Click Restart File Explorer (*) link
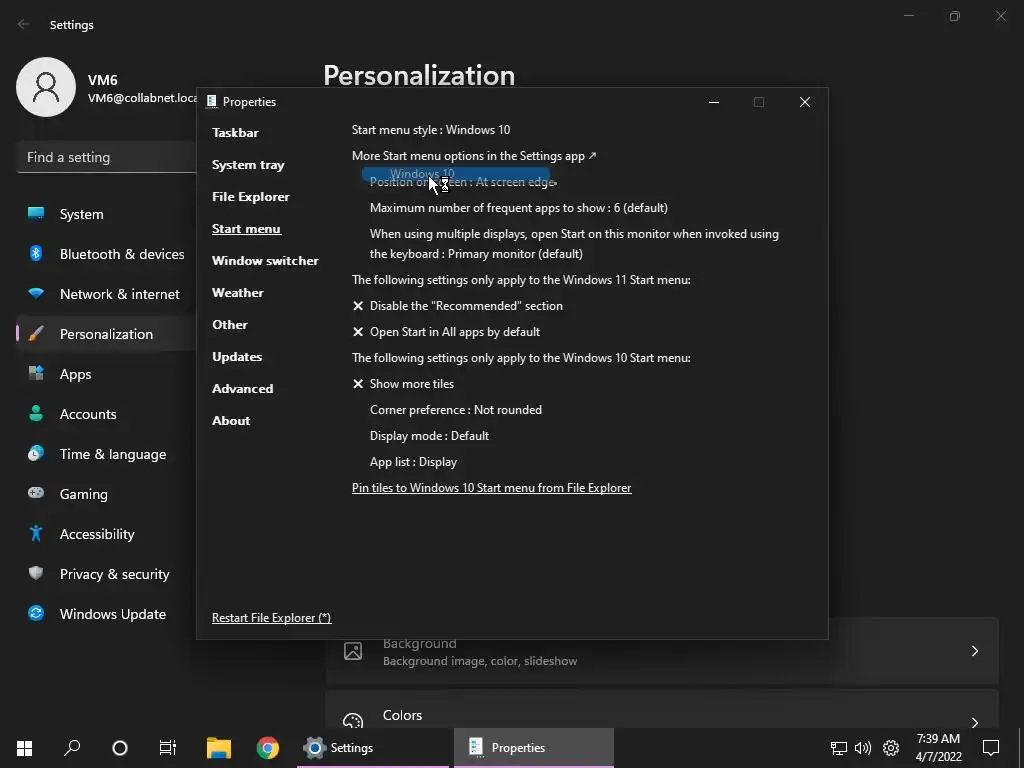Viewport: 1024px width, 768px height. [x=272, y=618]
